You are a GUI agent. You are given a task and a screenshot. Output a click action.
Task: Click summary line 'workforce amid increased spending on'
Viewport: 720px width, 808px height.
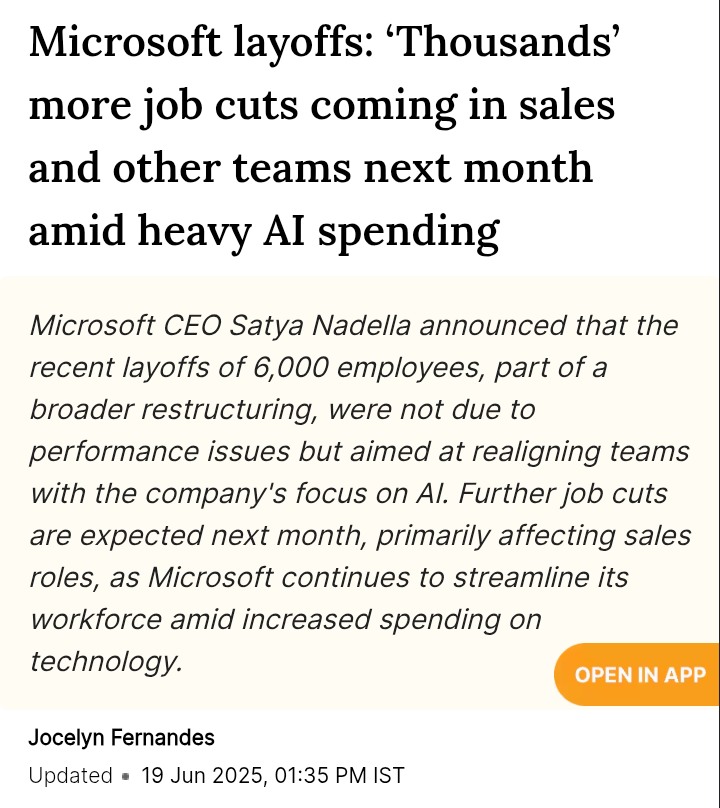(286, 620)
